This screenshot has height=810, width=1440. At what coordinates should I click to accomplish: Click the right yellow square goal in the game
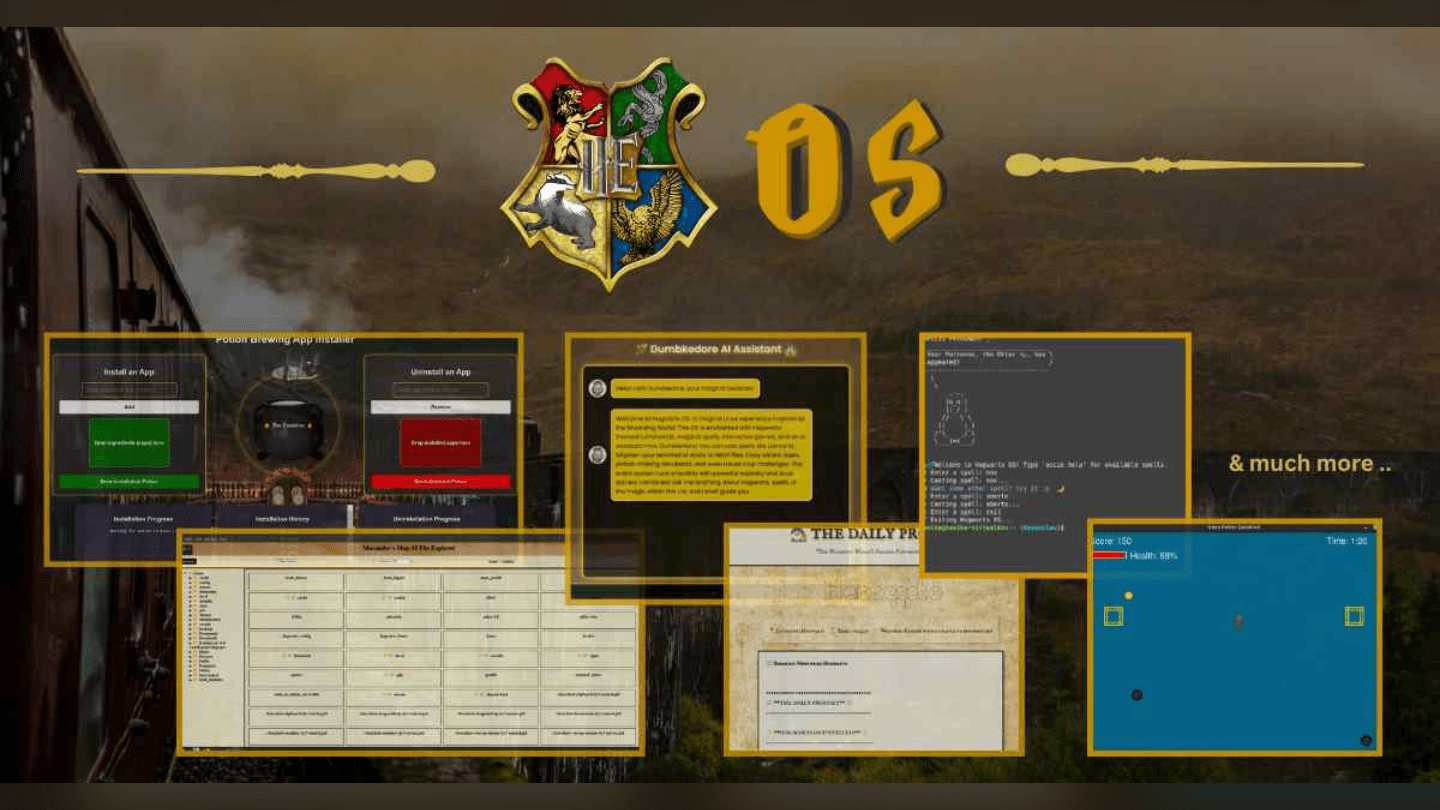point(1354,616)
